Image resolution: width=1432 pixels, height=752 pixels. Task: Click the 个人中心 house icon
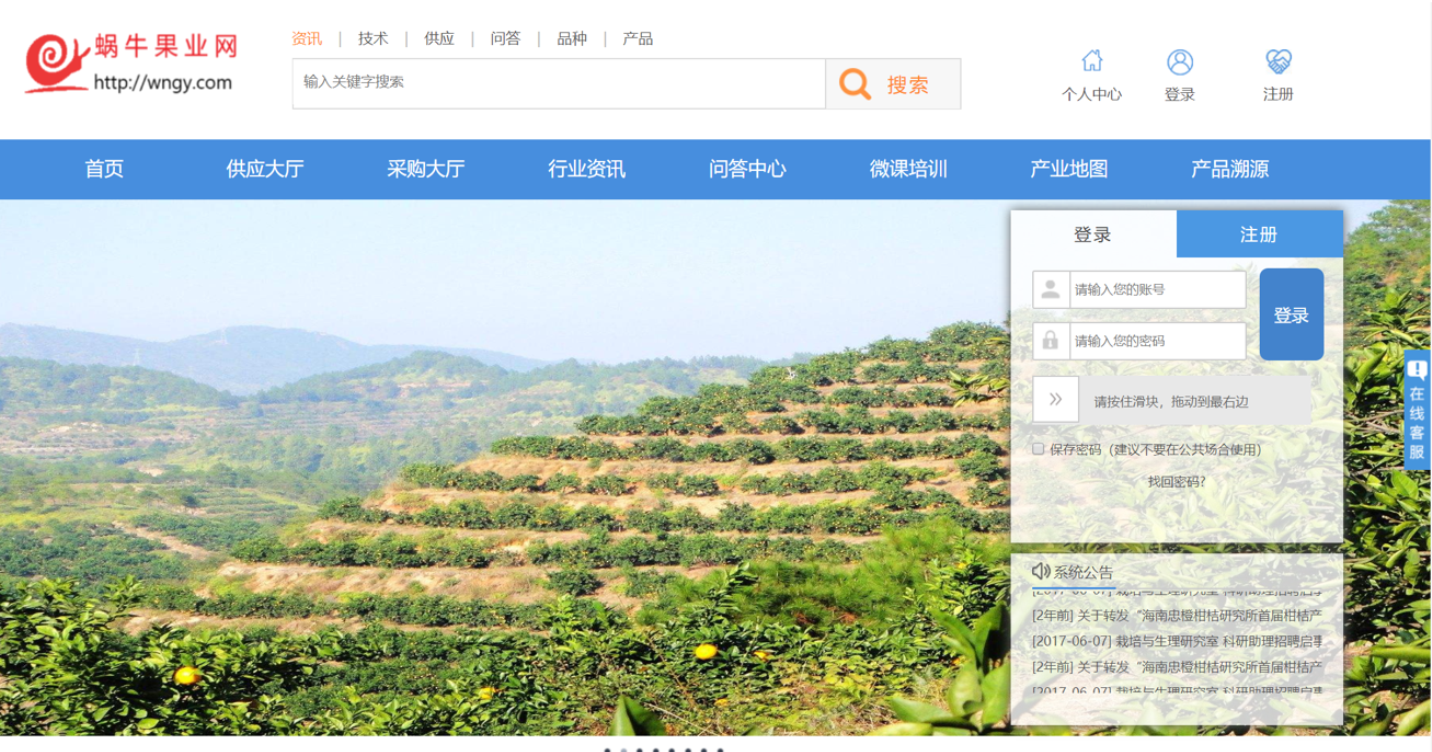click(1092, 61)
